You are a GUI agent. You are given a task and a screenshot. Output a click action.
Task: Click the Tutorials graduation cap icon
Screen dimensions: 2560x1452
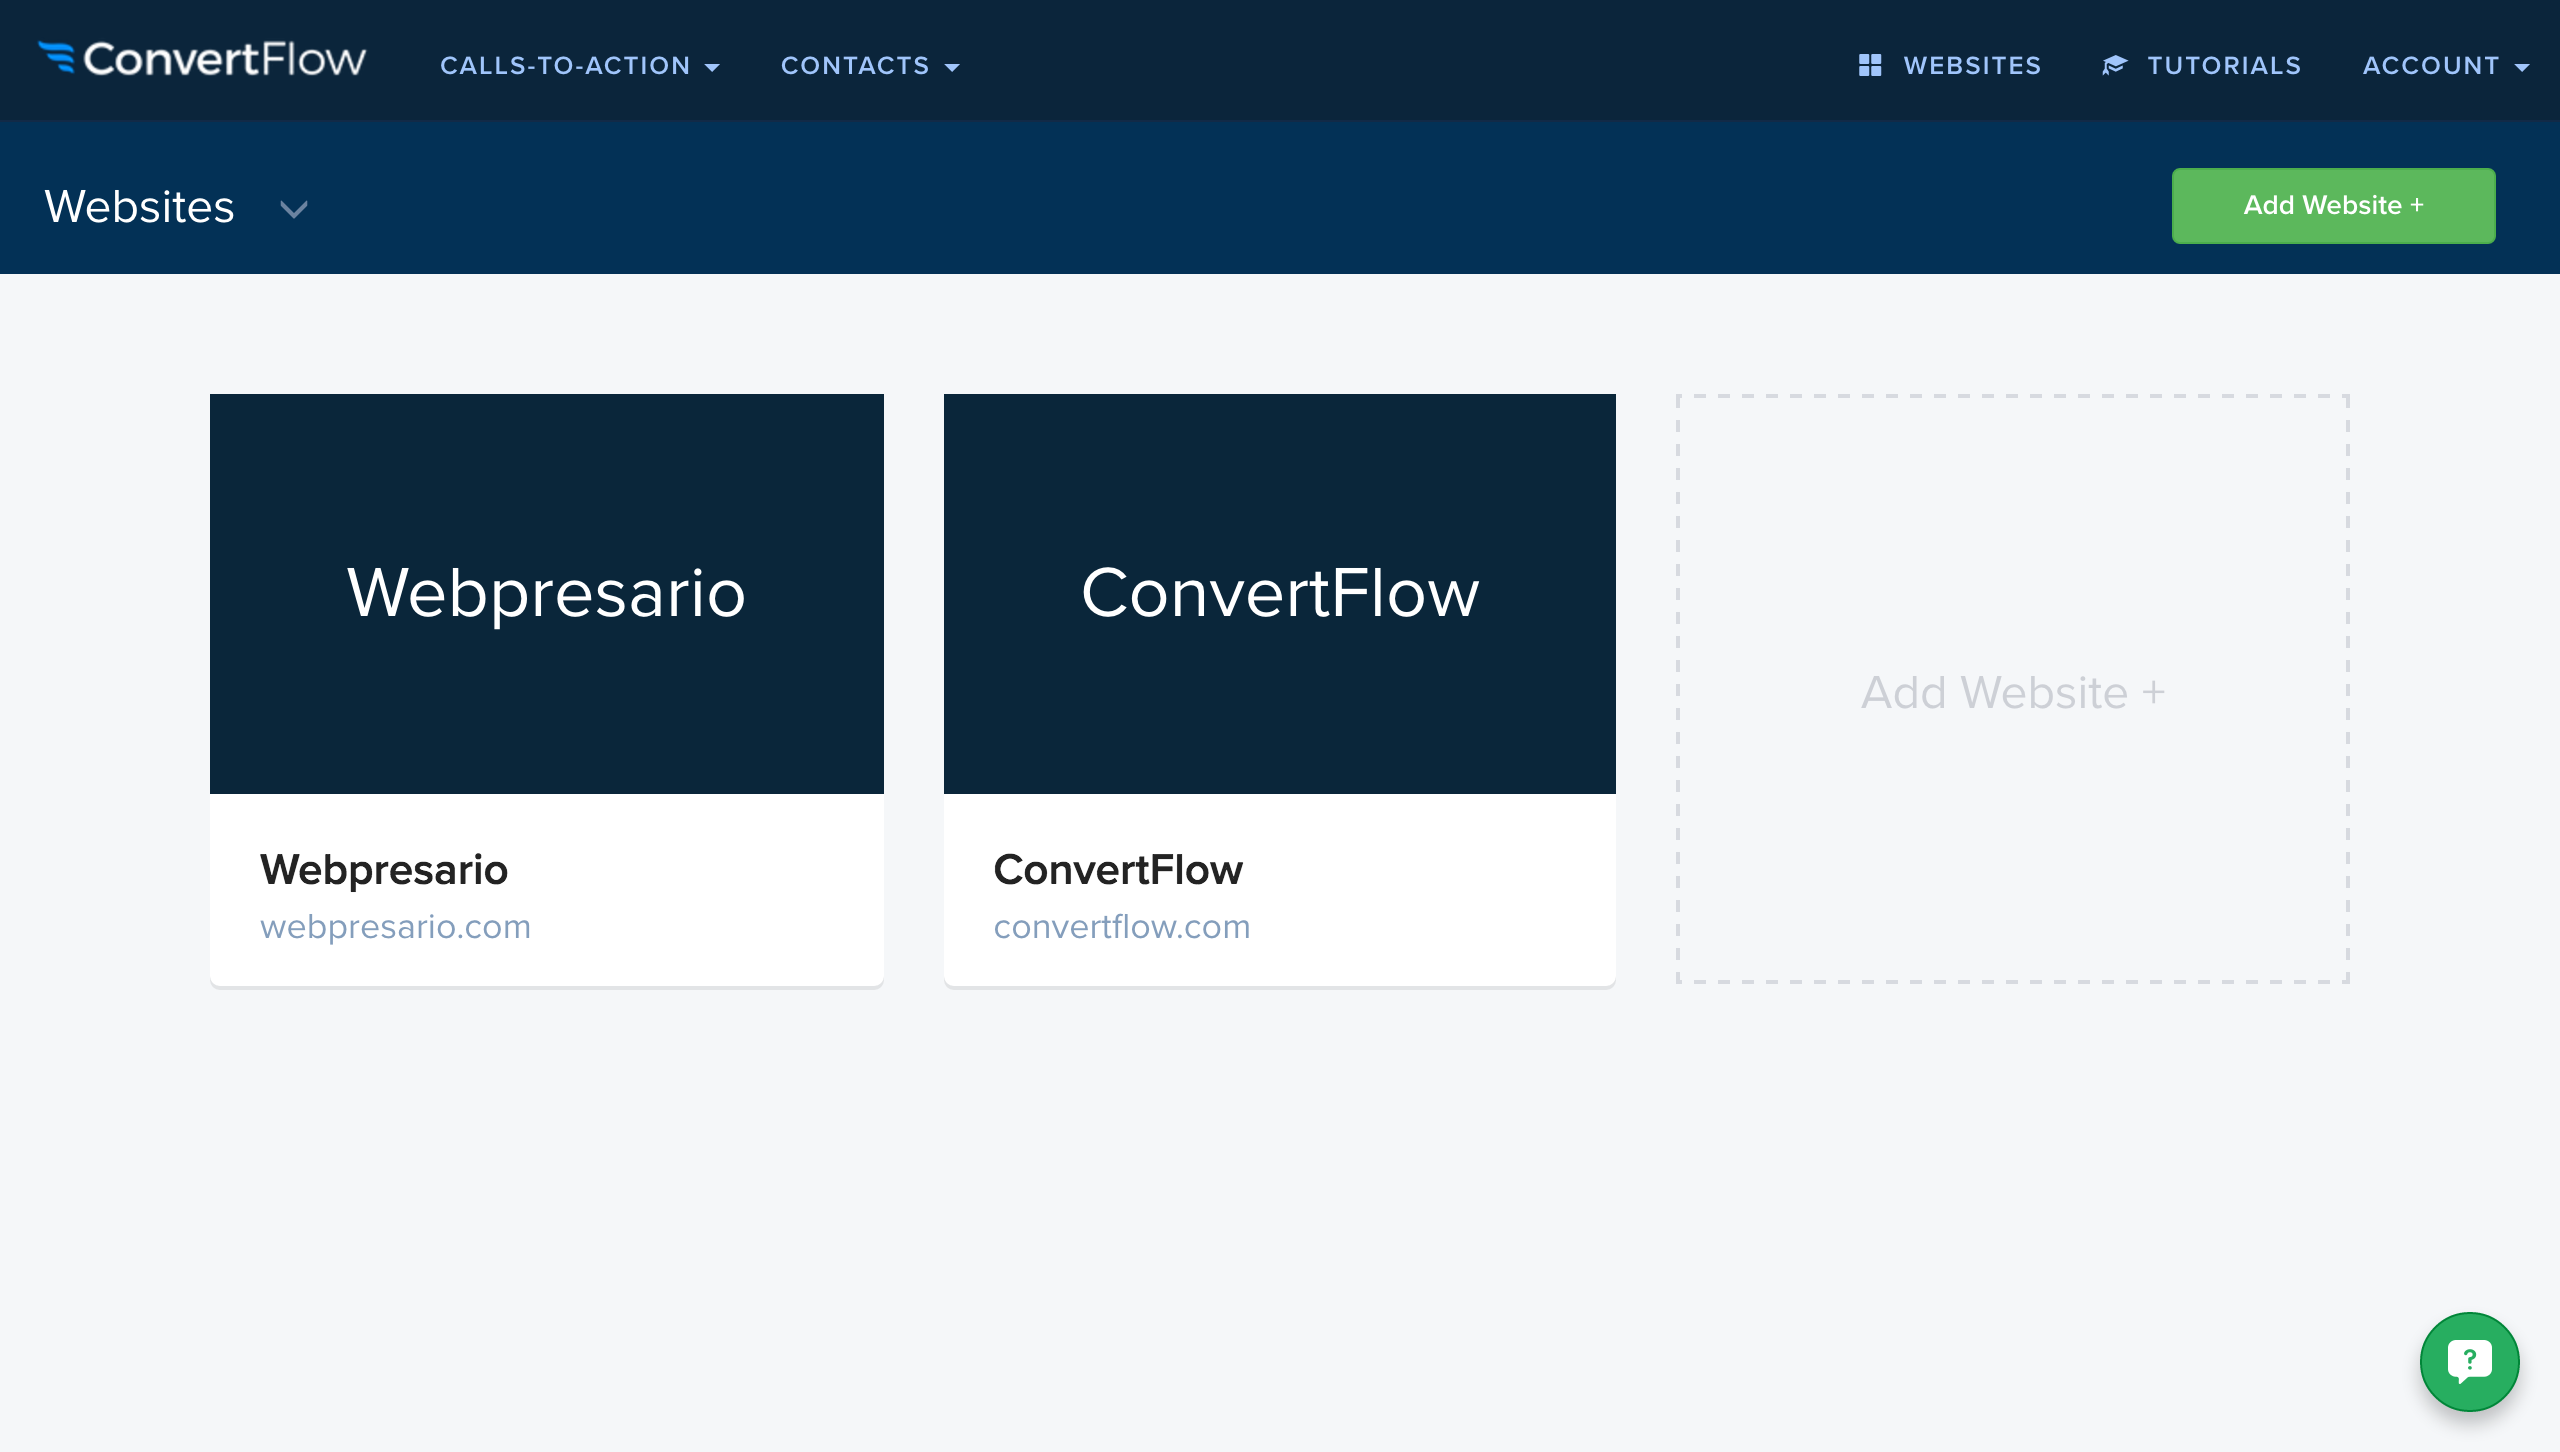point(2114,66)
